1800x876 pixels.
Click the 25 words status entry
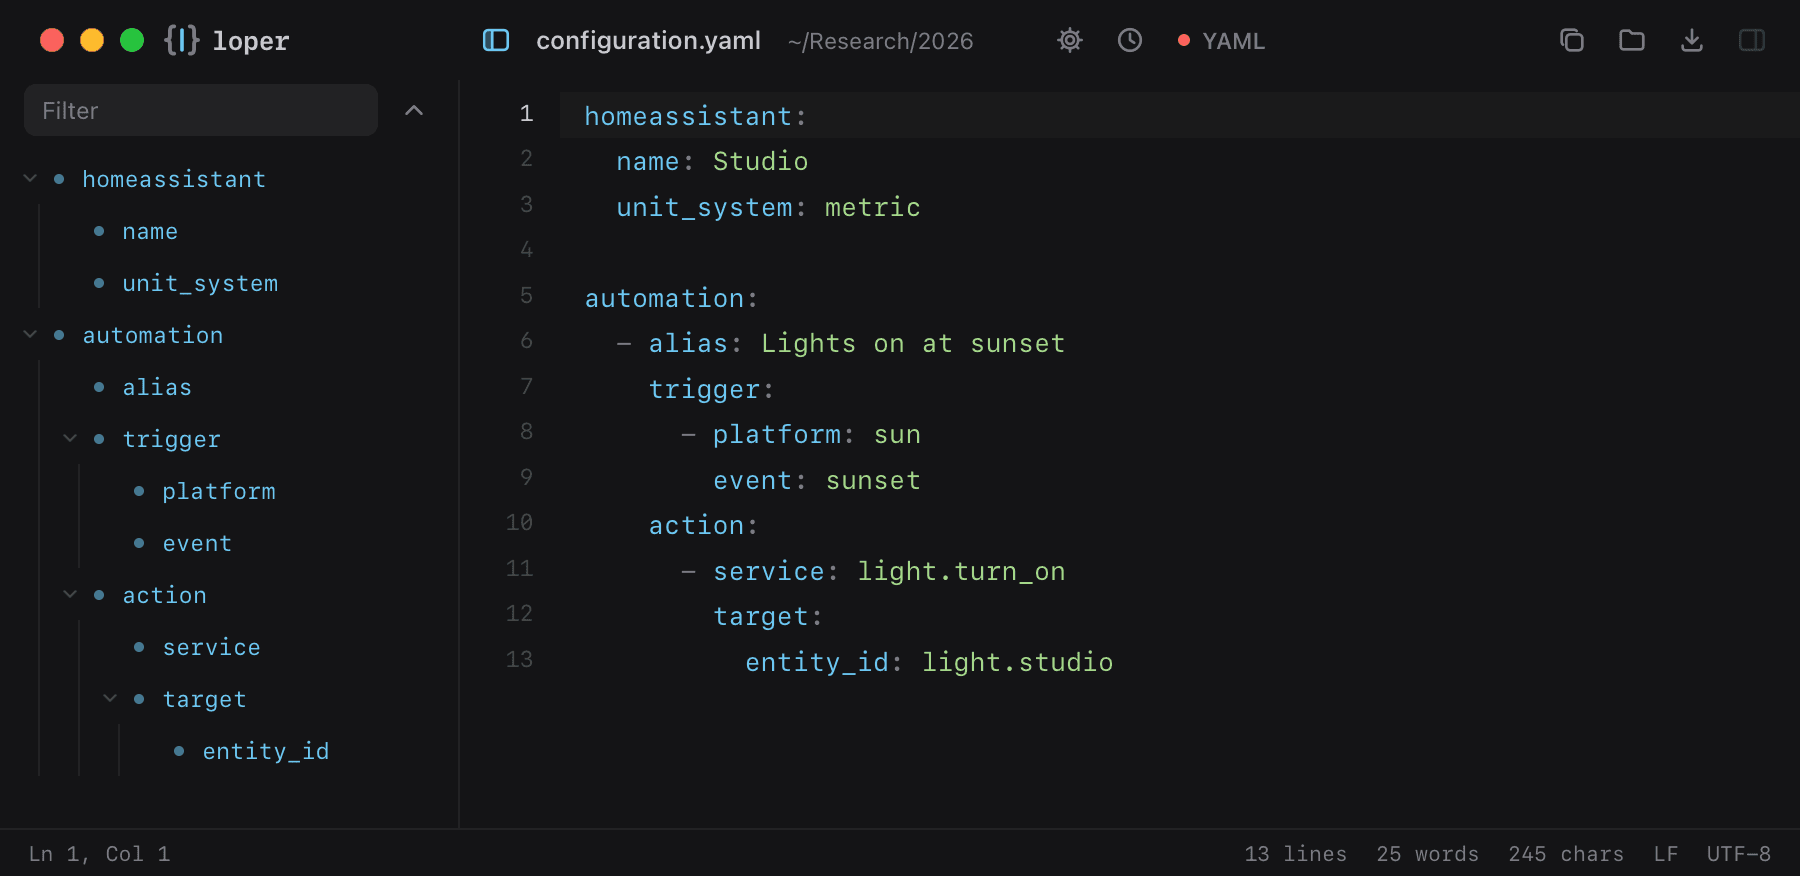point(1428,854)
